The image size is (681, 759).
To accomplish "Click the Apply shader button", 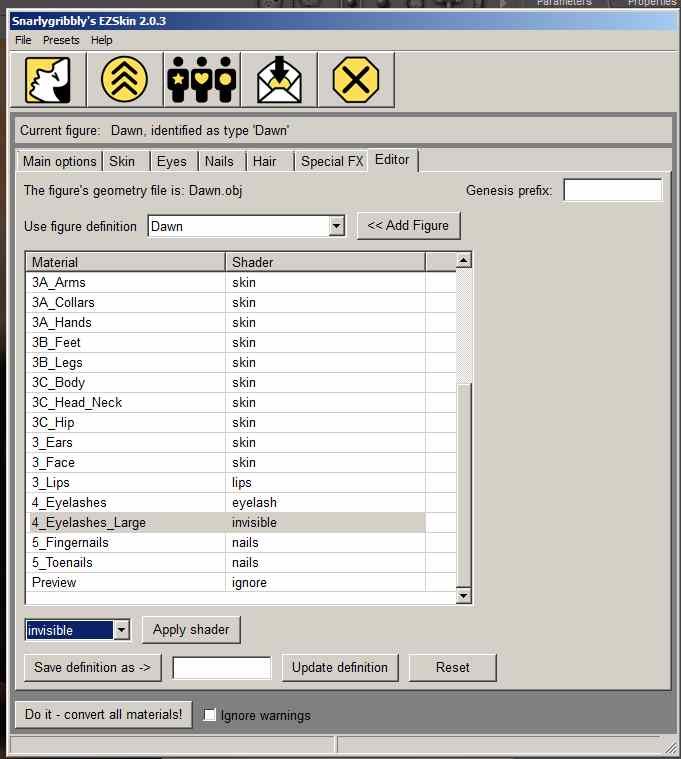I will (x=191, y=630).
